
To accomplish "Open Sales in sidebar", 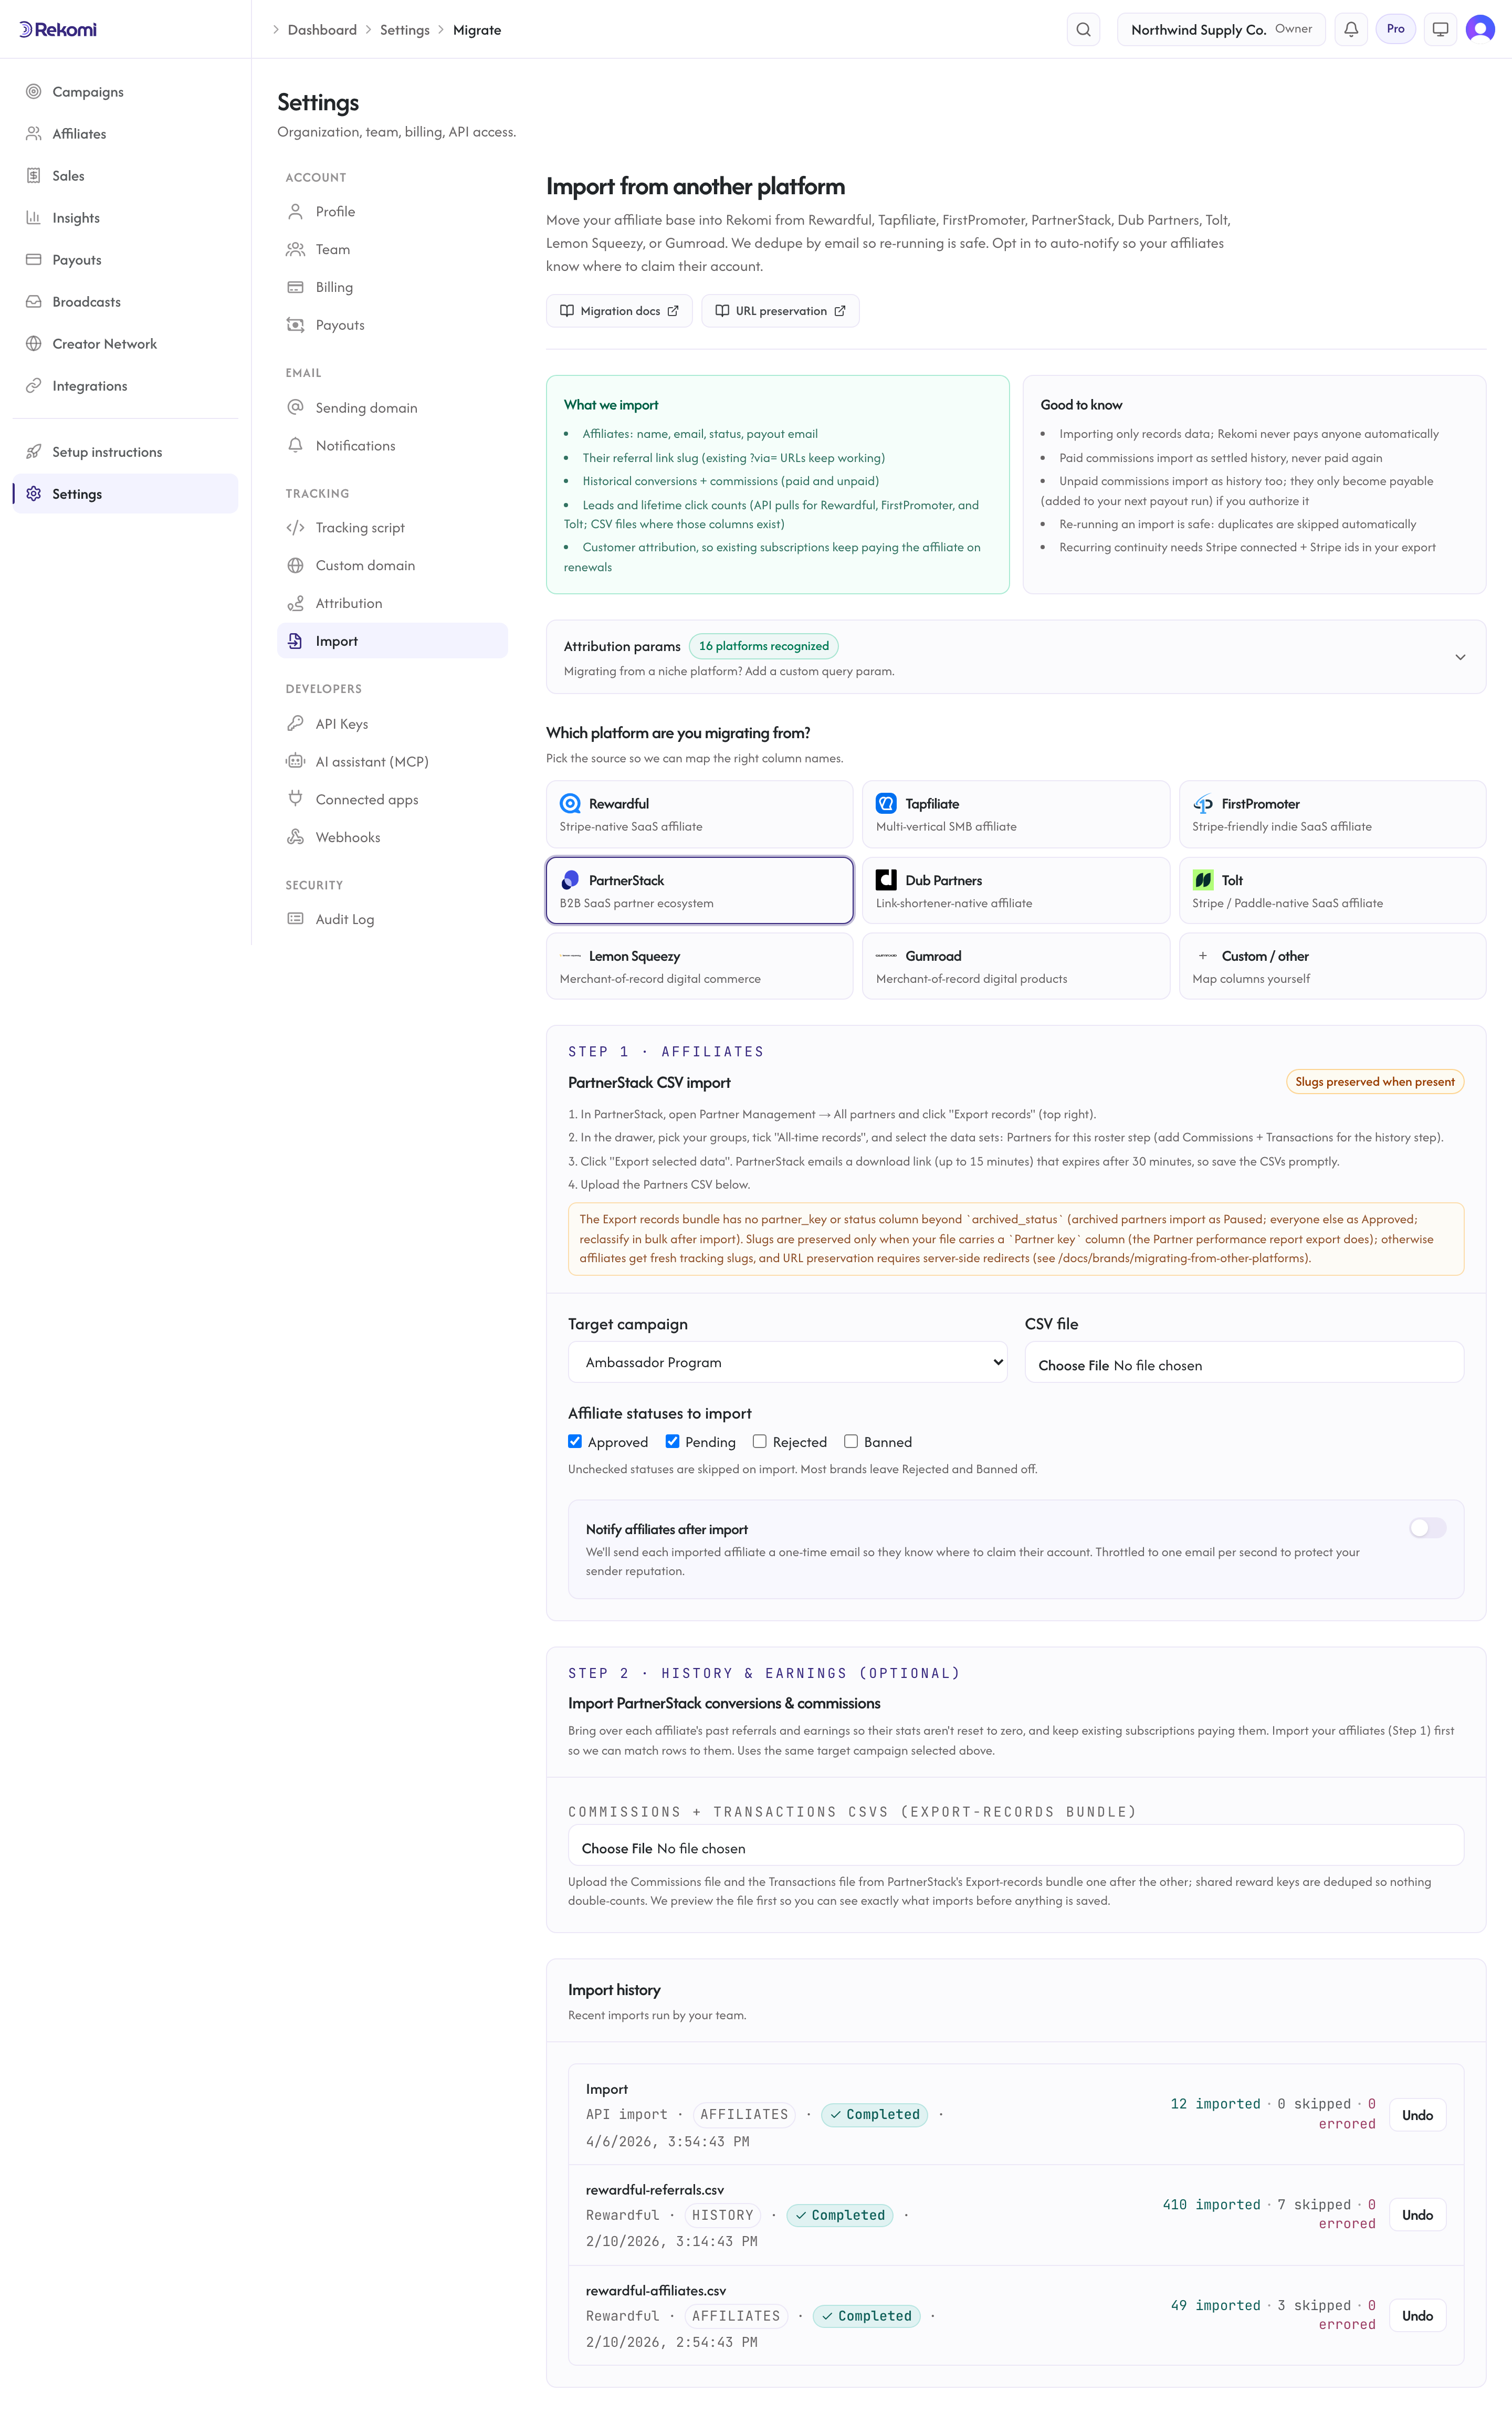I will tap(125, 176).
